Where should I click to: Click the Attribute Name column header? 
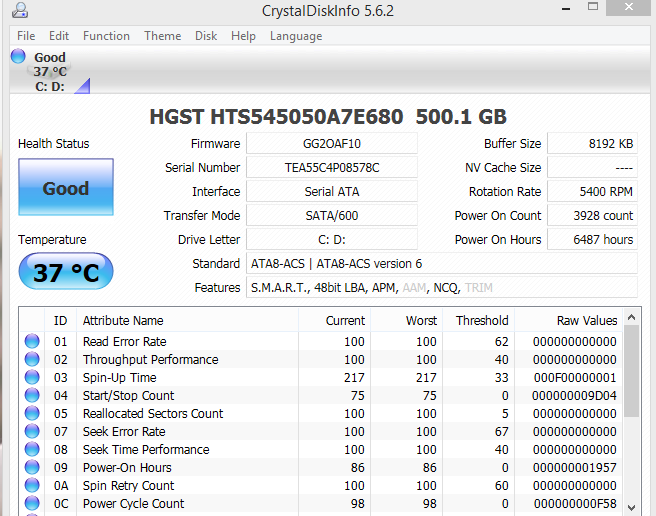(187, 321)
